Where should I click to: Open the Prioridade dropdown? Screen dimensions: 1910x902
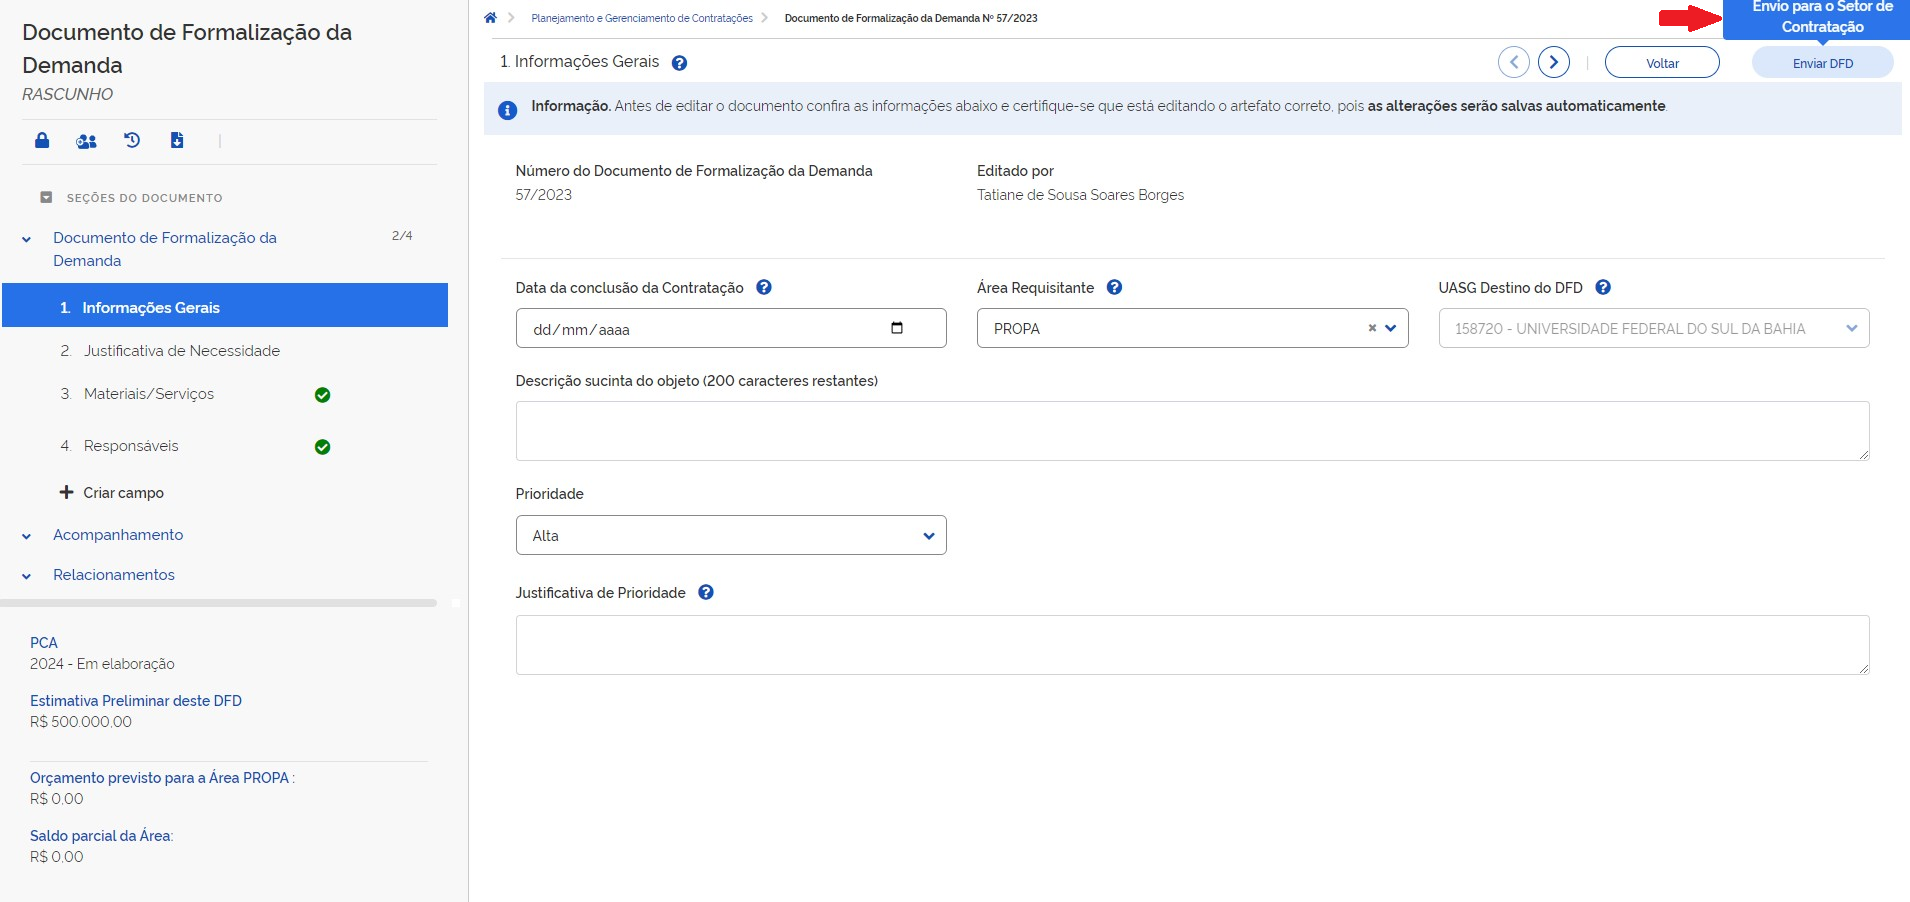(731, 536)
